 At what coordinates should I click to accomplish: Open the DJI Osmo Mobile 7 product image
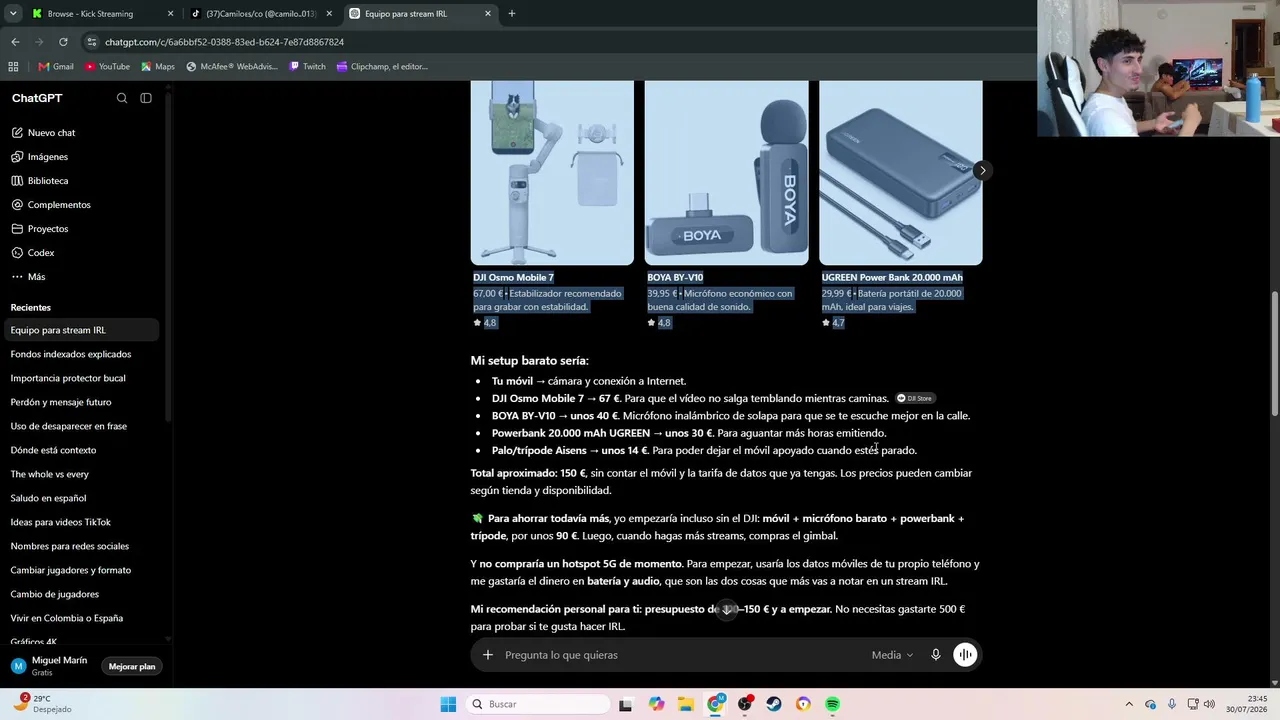[552, 173]
